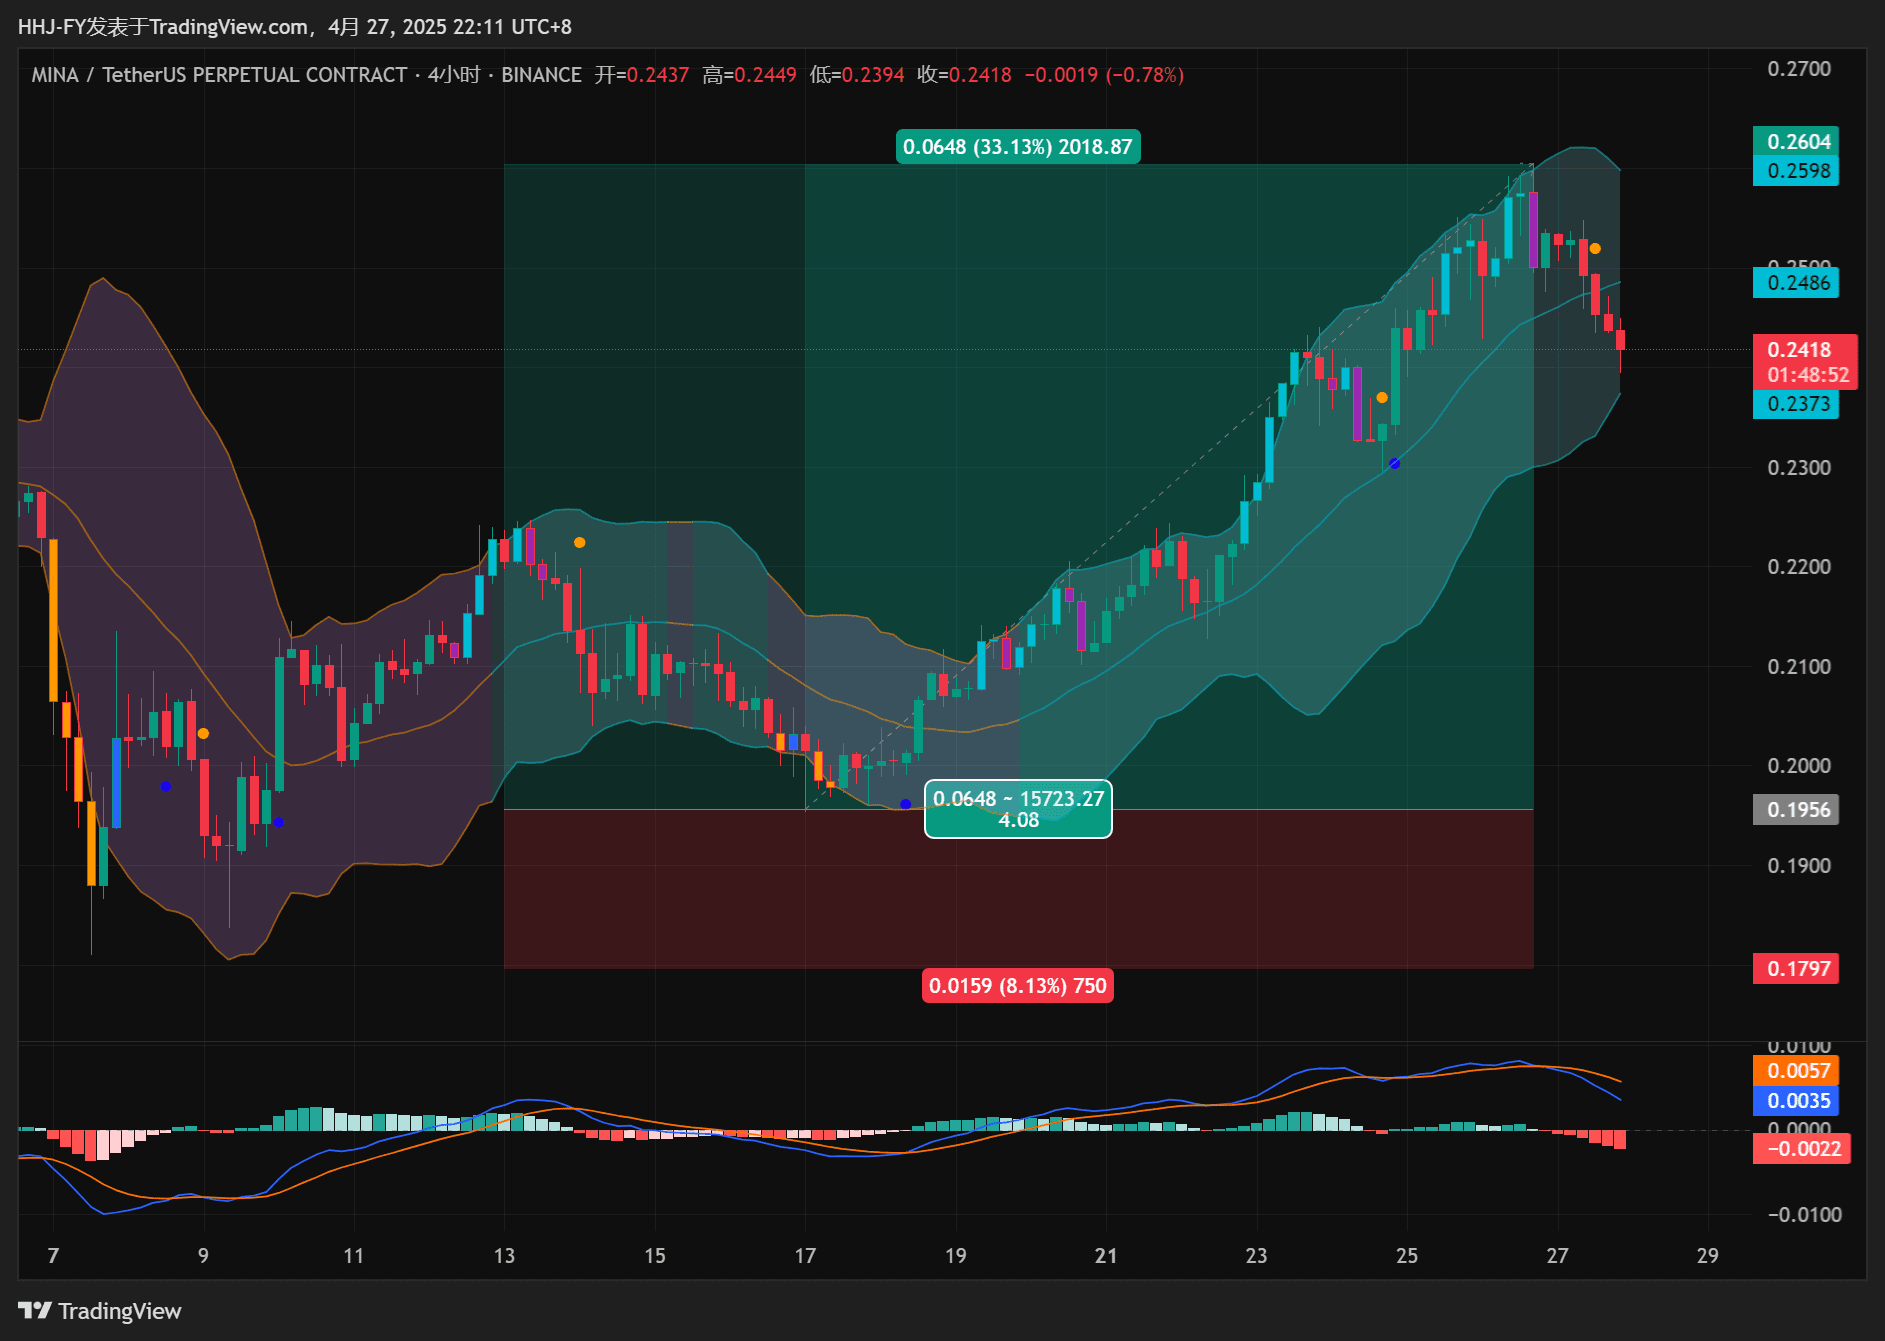Click the HHJ-FY发表于TradingView.com header text
This screenshot has height=1341, width=1885.
pyautogui.click(x=164, y=27)
